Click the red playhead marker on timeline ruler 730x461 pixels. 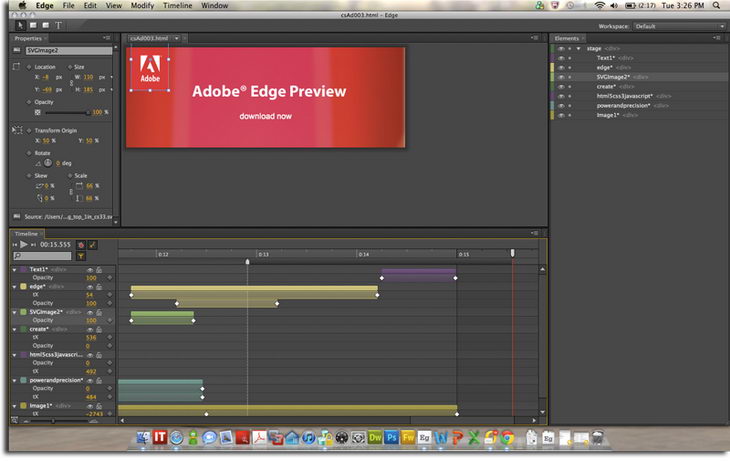click(513, 253)
